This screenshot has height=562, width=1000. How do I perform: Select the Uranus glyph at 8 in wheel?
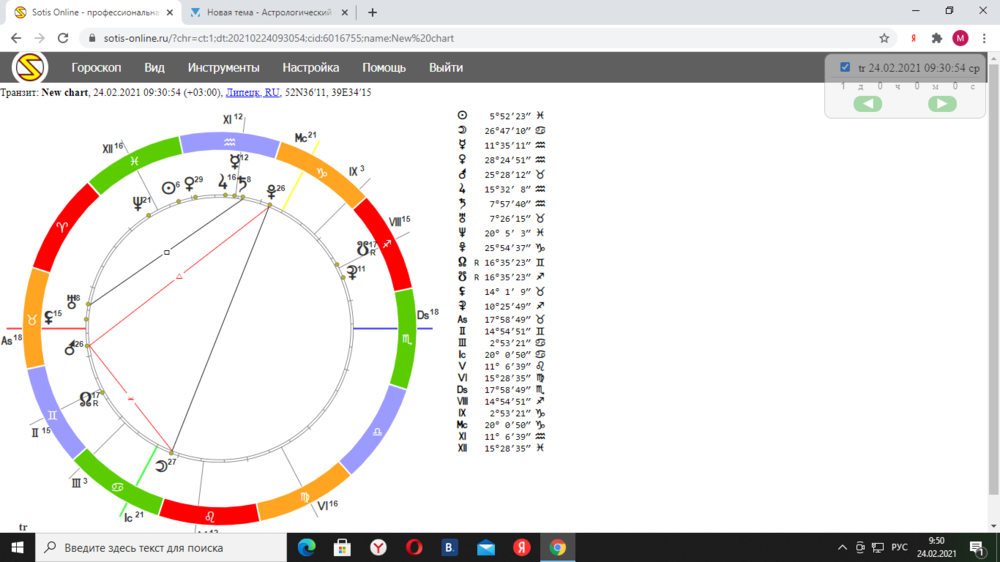click(x=71, y=301)
